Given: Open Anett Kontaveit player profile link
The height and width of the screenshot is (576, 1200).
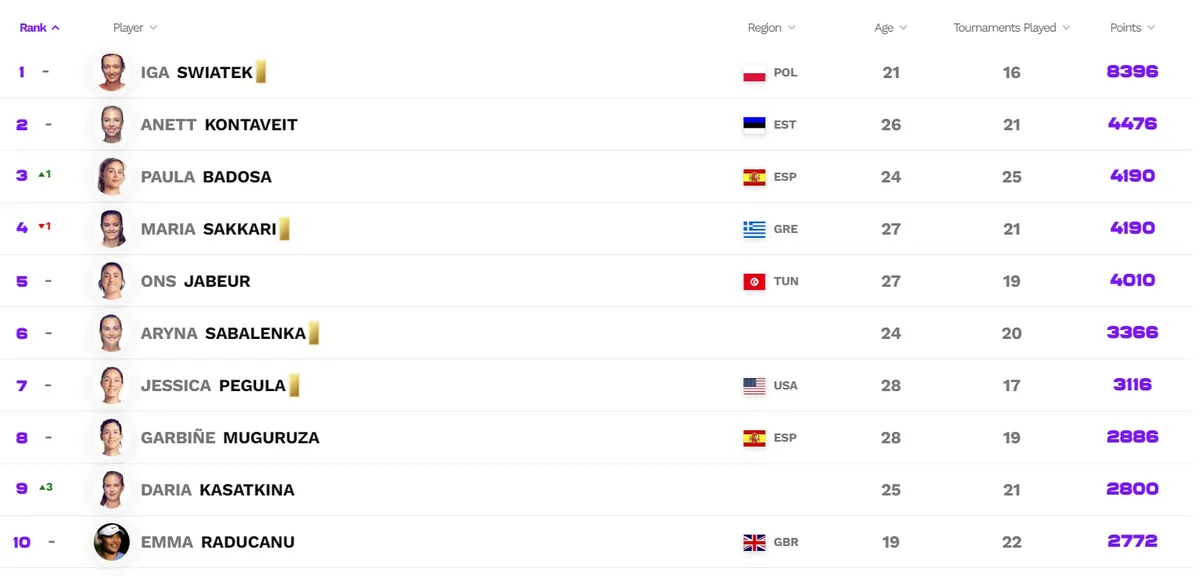Looking at the screenshot, I should [x=219, y=125].
